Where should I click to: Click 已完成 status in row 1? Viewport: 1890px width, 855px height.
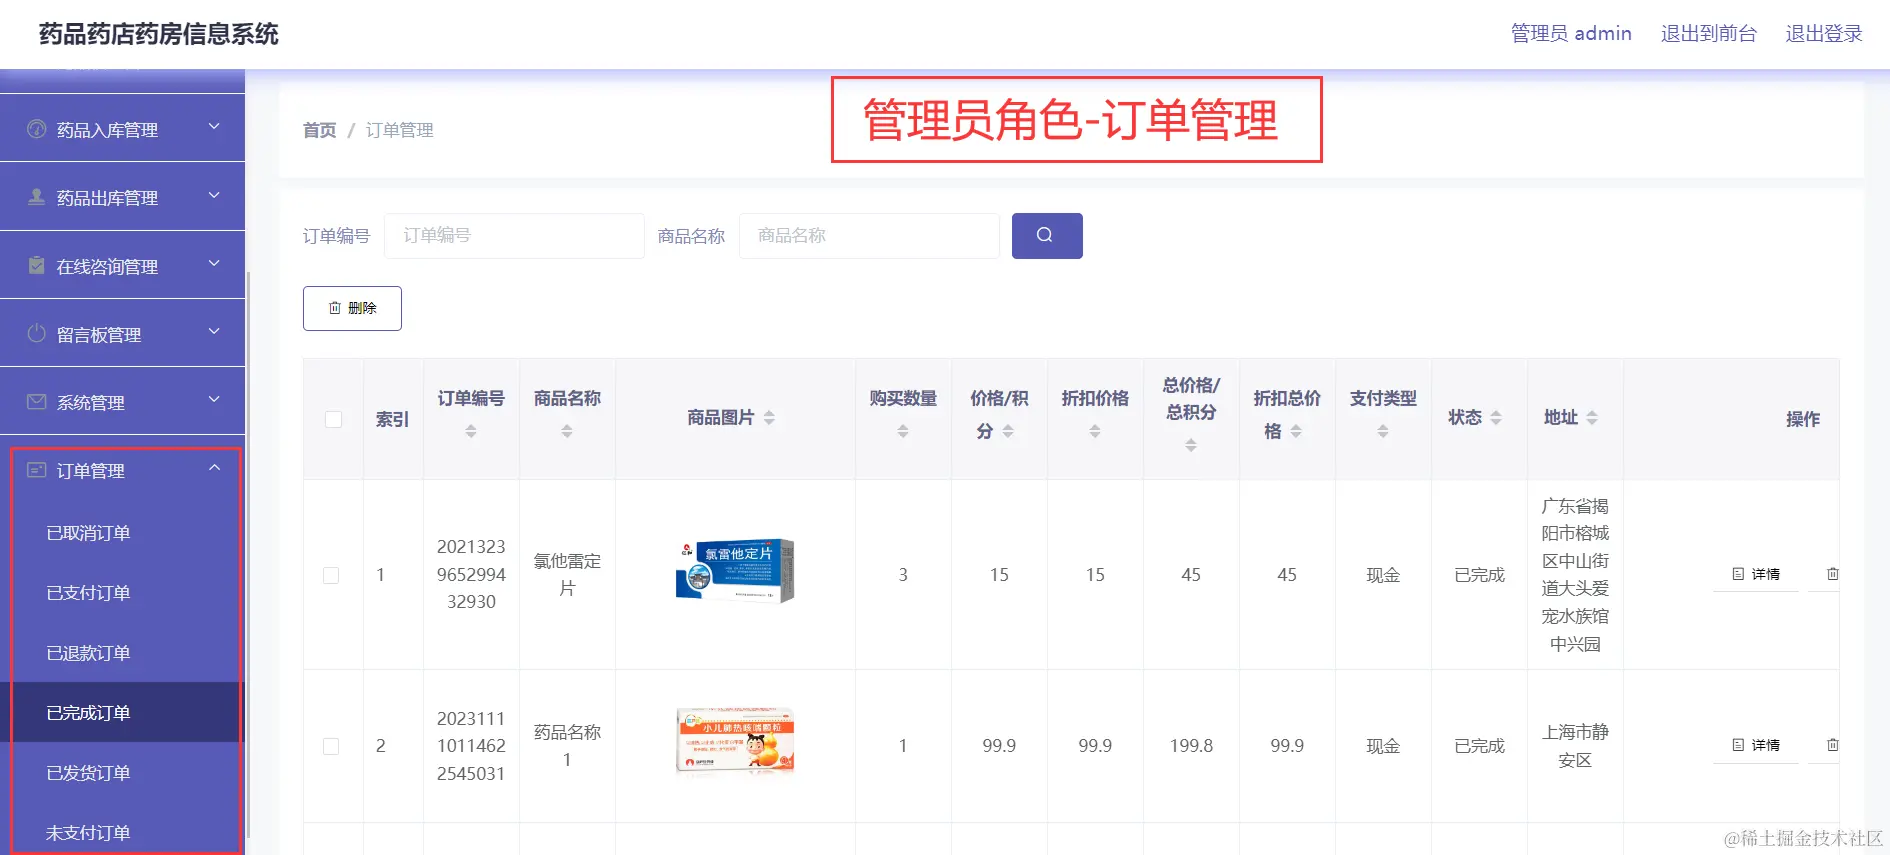[1479, 575]
